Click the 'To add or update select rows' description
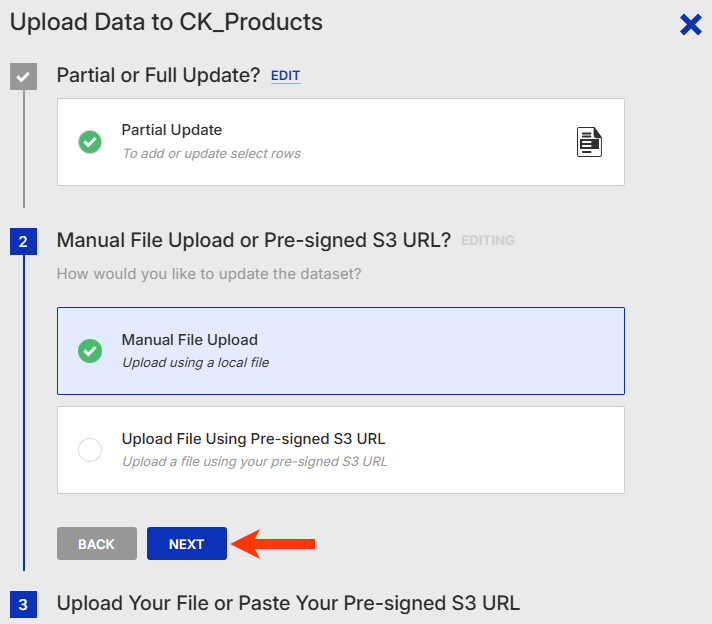Image resolution: width=712 pixels, height=624 pixels. 211,154
